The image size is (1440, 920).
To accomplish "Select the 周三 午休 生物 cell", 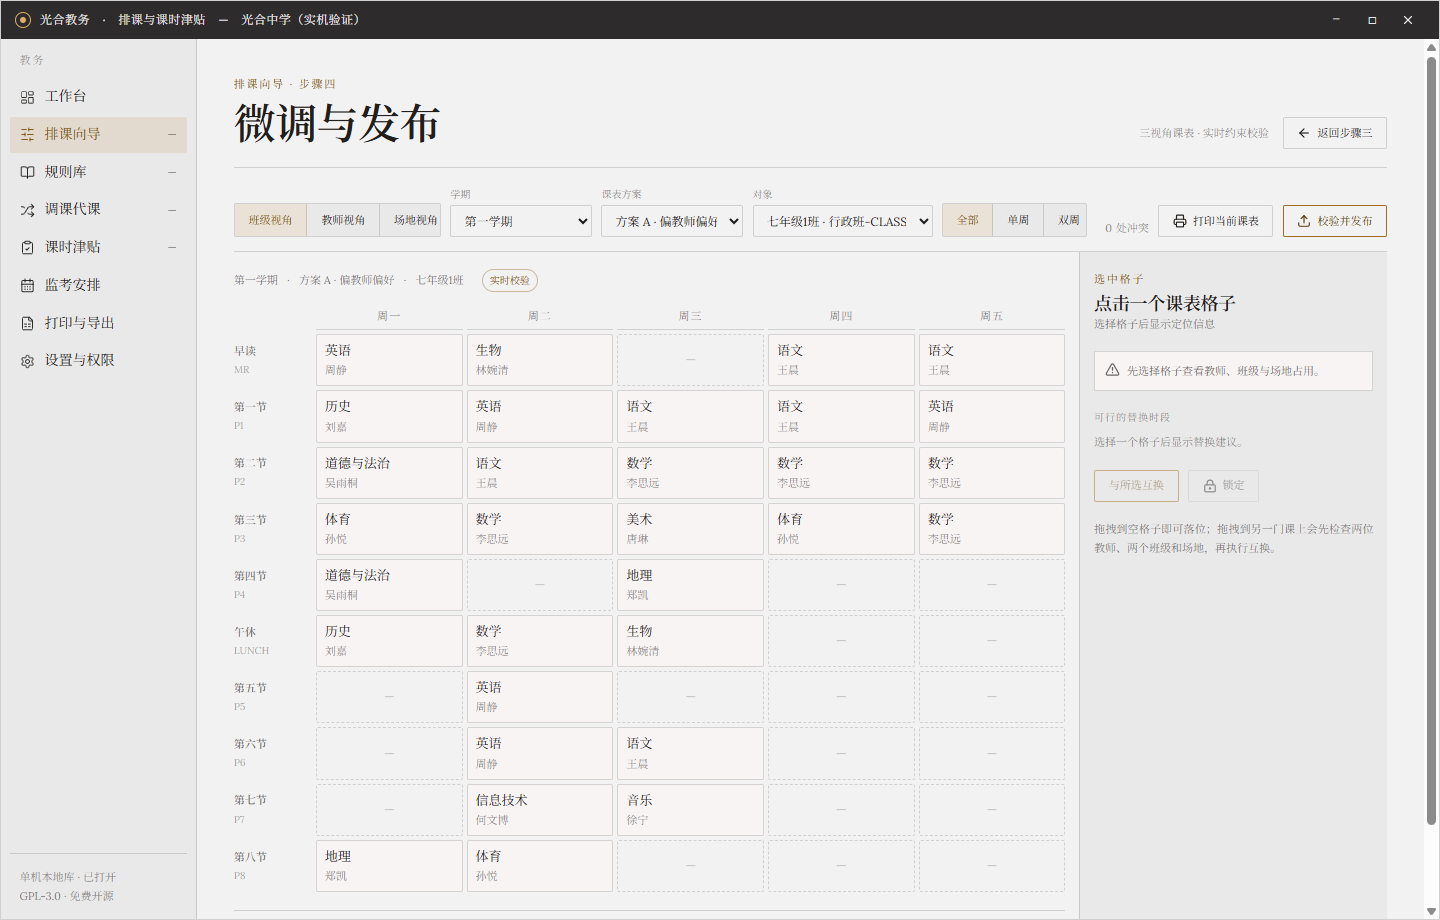I will pyautogui.click(x=691, y=641).
